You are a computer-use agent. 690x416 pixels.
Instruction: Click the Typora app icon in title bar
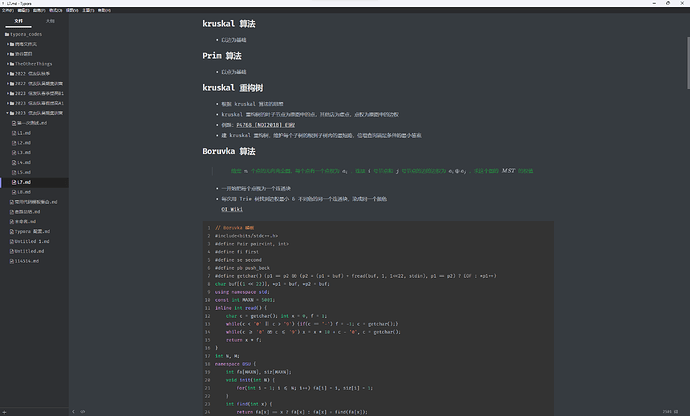[x=3, y=3]
